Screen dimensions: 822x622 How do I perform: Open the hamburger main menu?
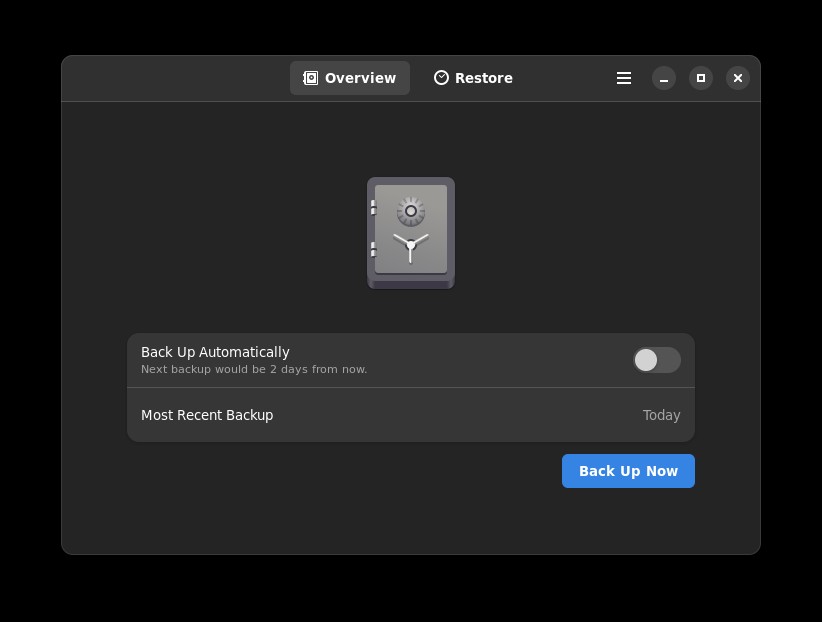tap(624, 78)
